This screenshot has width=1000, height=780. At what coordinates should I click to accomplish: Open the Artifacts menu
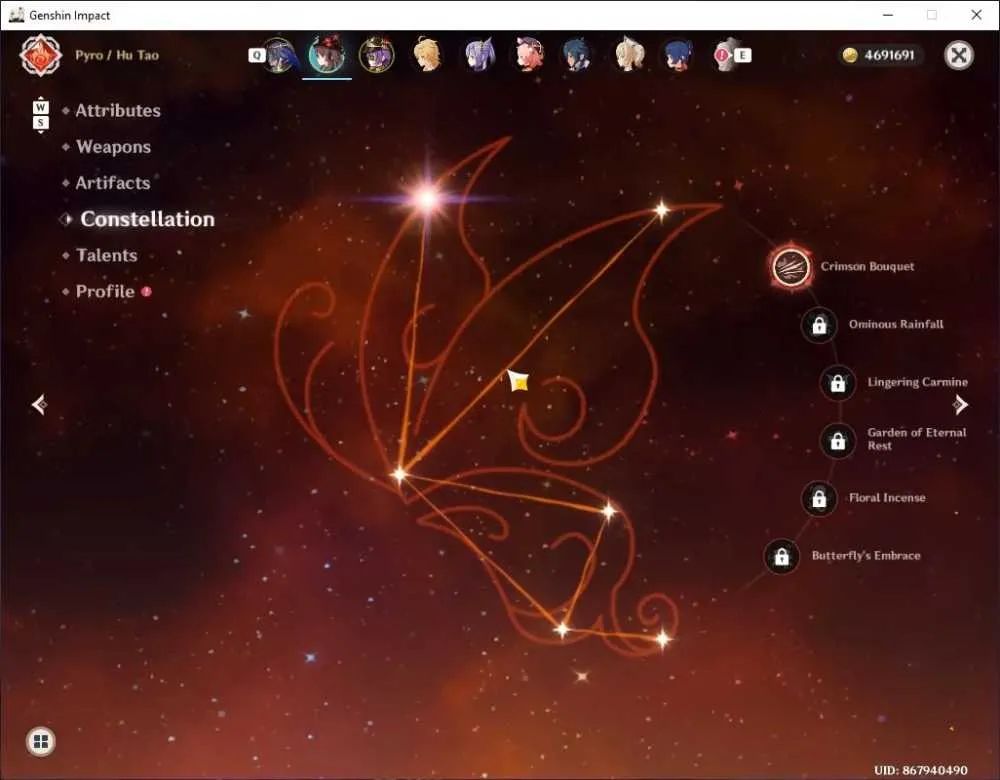coord(113,184)
